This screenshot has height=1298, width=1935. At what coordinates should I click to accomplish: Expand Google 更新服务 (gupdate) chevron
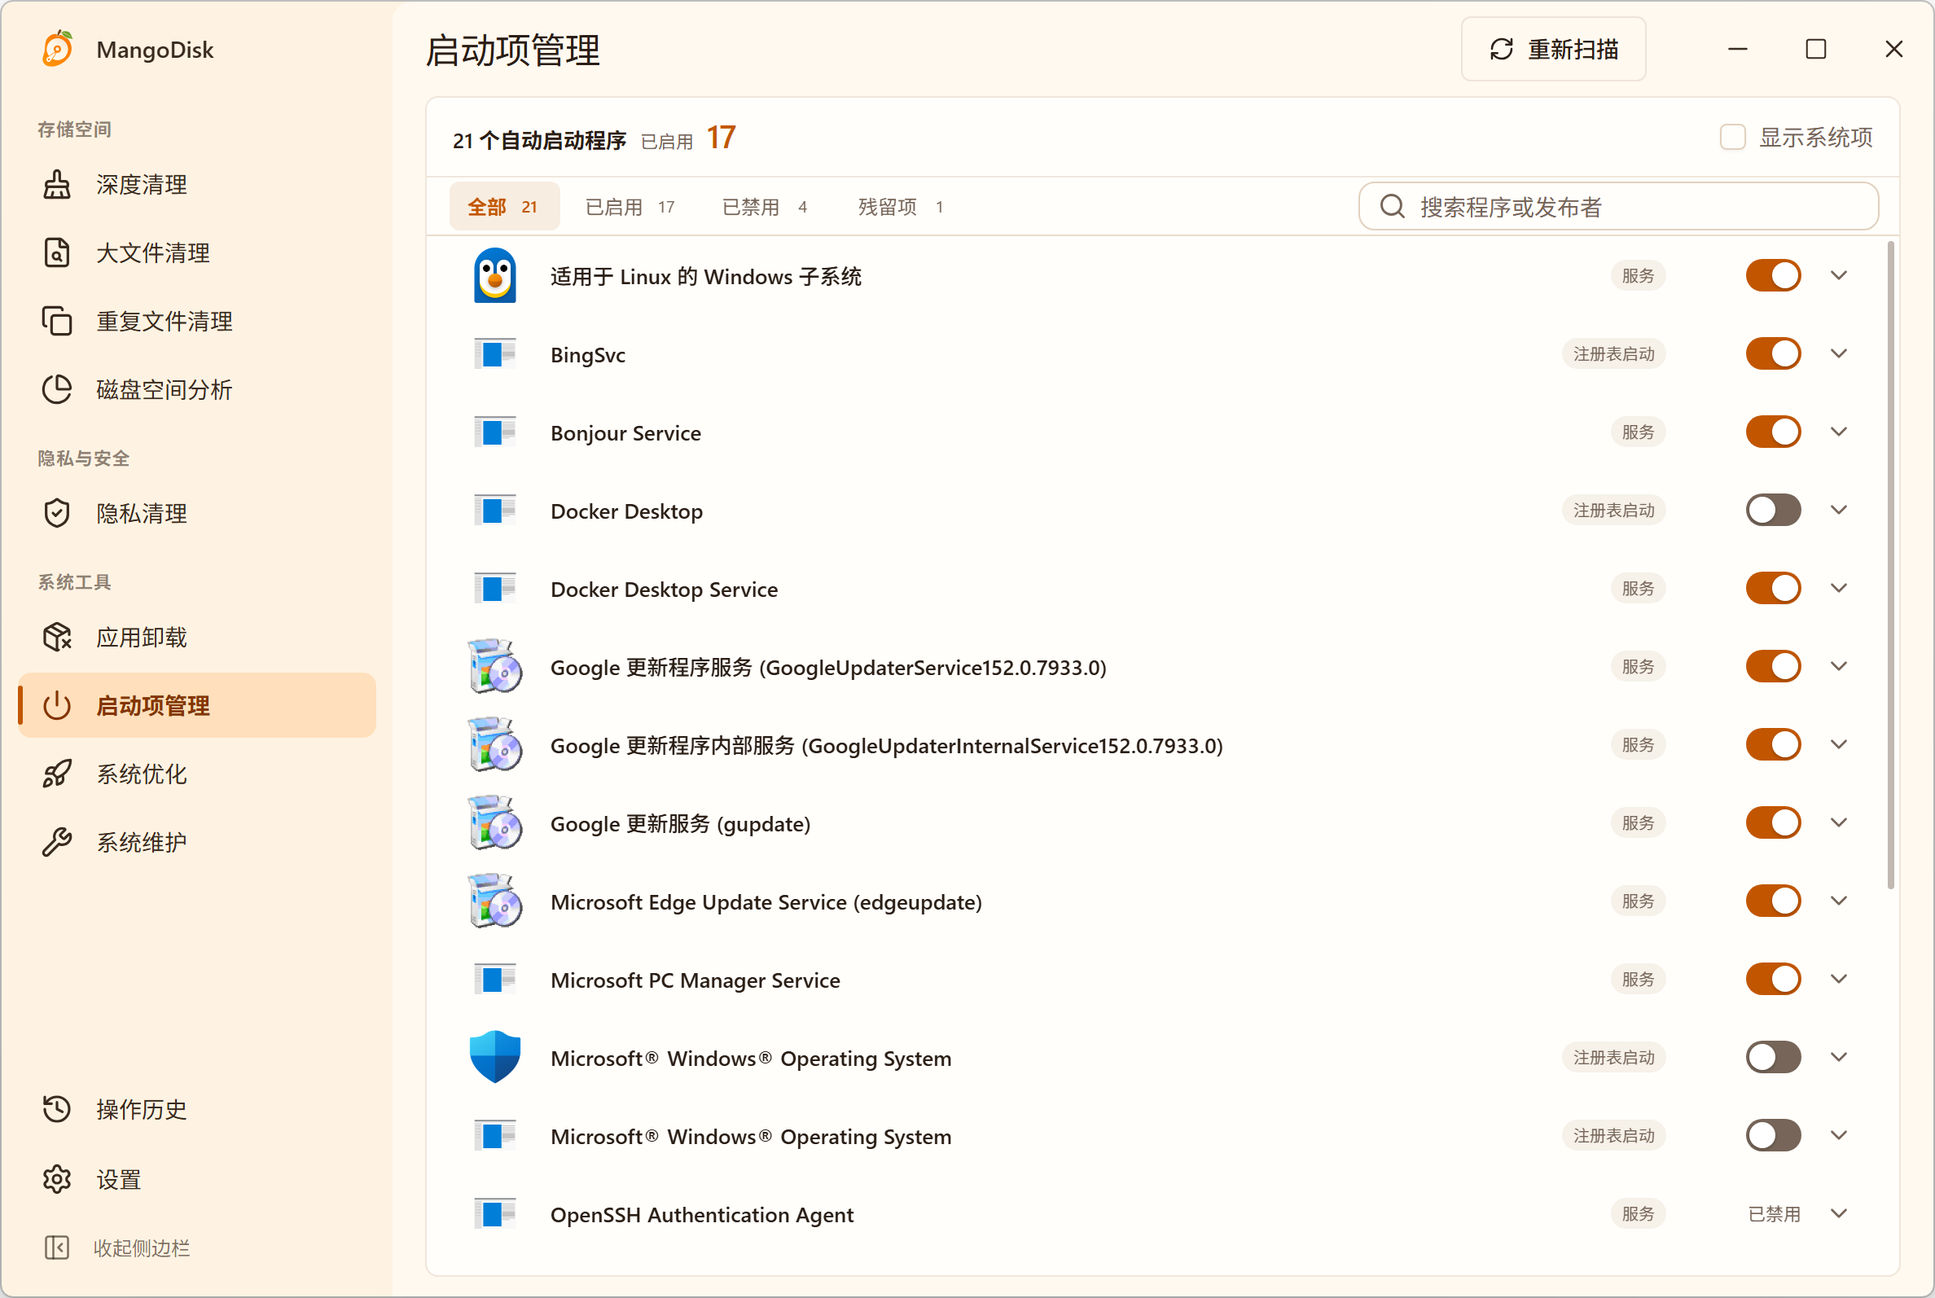click(1838, 822)
